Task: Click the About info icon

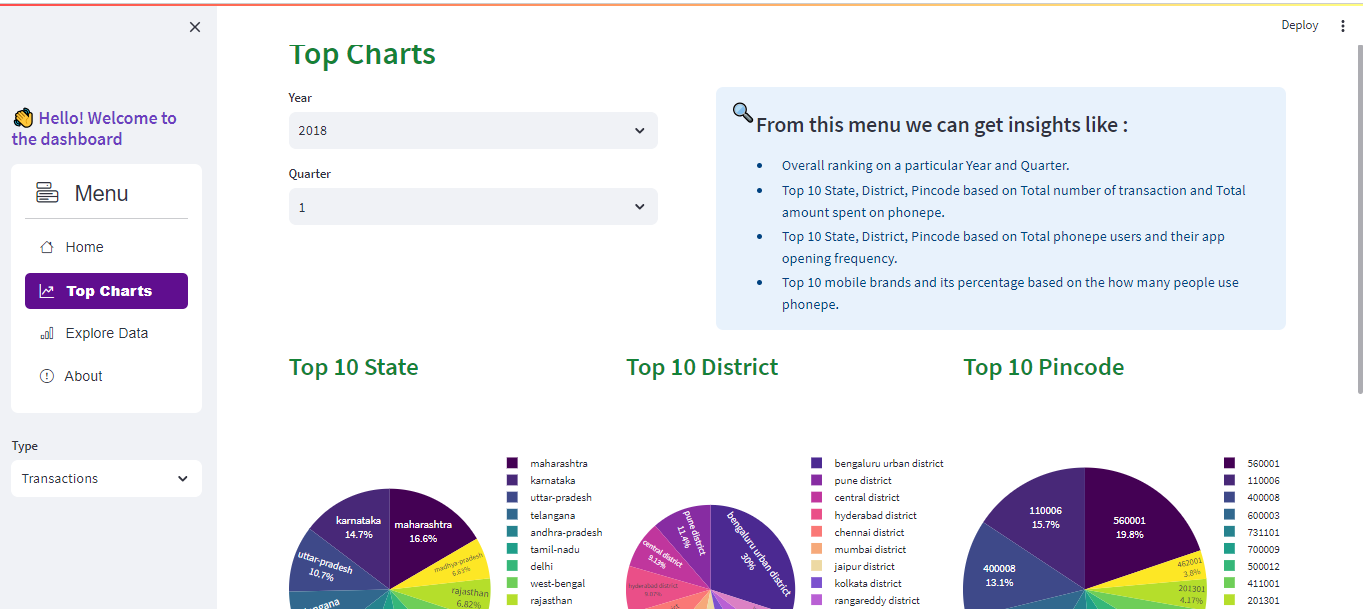Action: click(47, 375)
